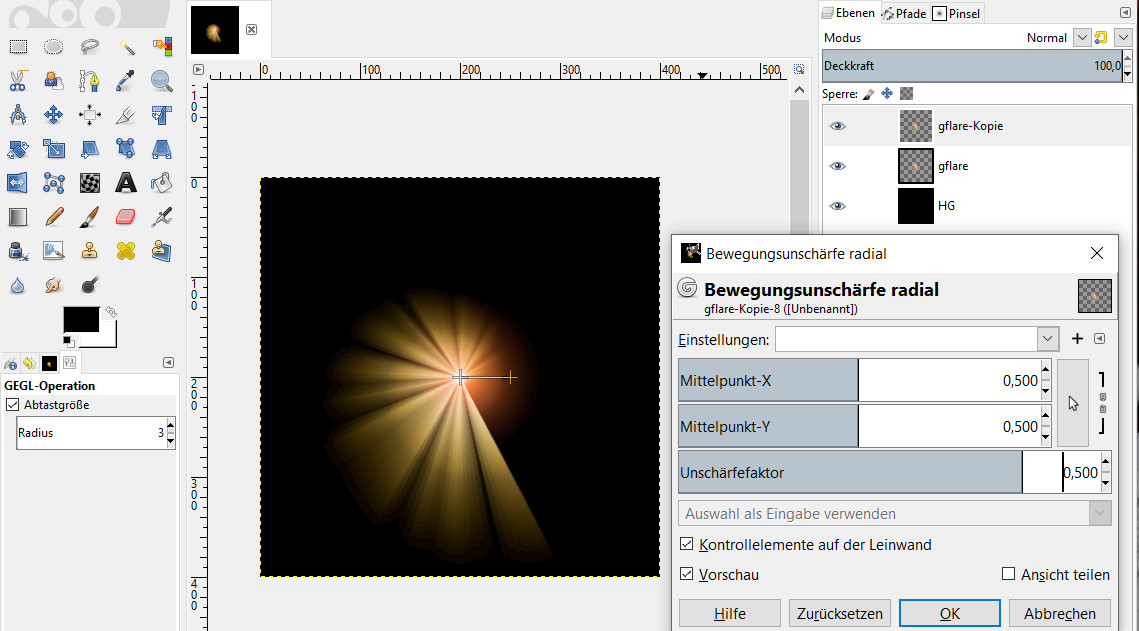The image size is (1139, 631).
Task: Open the Ebenen panel configuration menu
Action: pyautogui.click(x=1126, y=13)
